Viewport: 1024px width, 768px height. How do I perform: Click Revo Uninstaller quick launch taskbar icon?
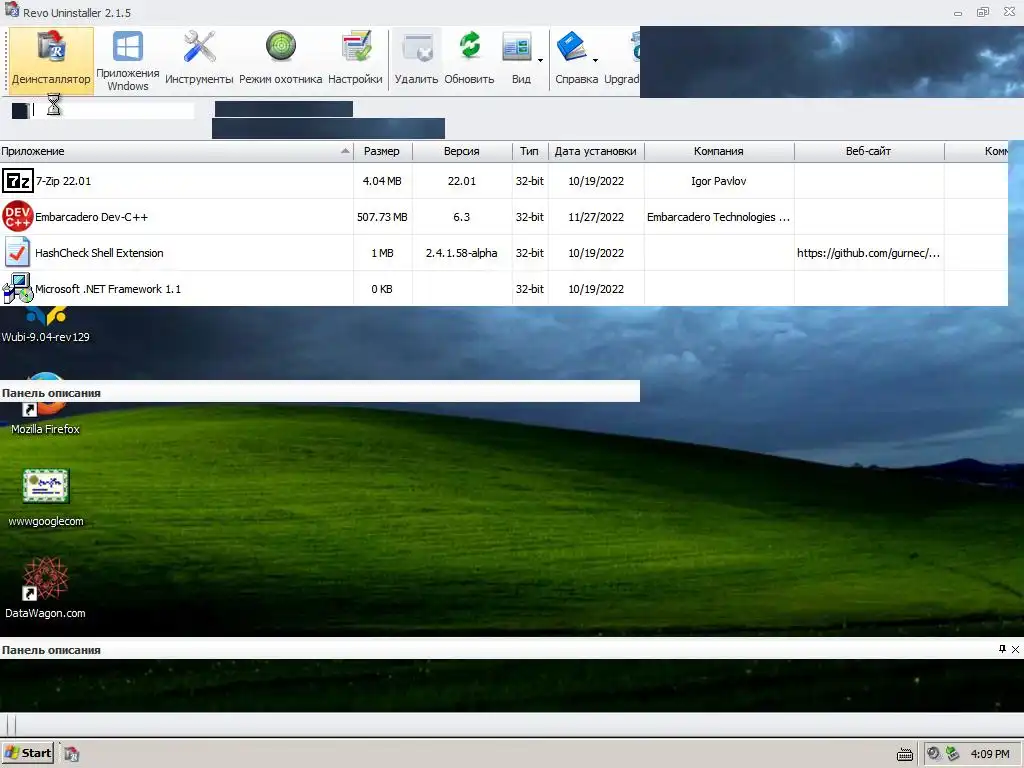pos(72,754)
